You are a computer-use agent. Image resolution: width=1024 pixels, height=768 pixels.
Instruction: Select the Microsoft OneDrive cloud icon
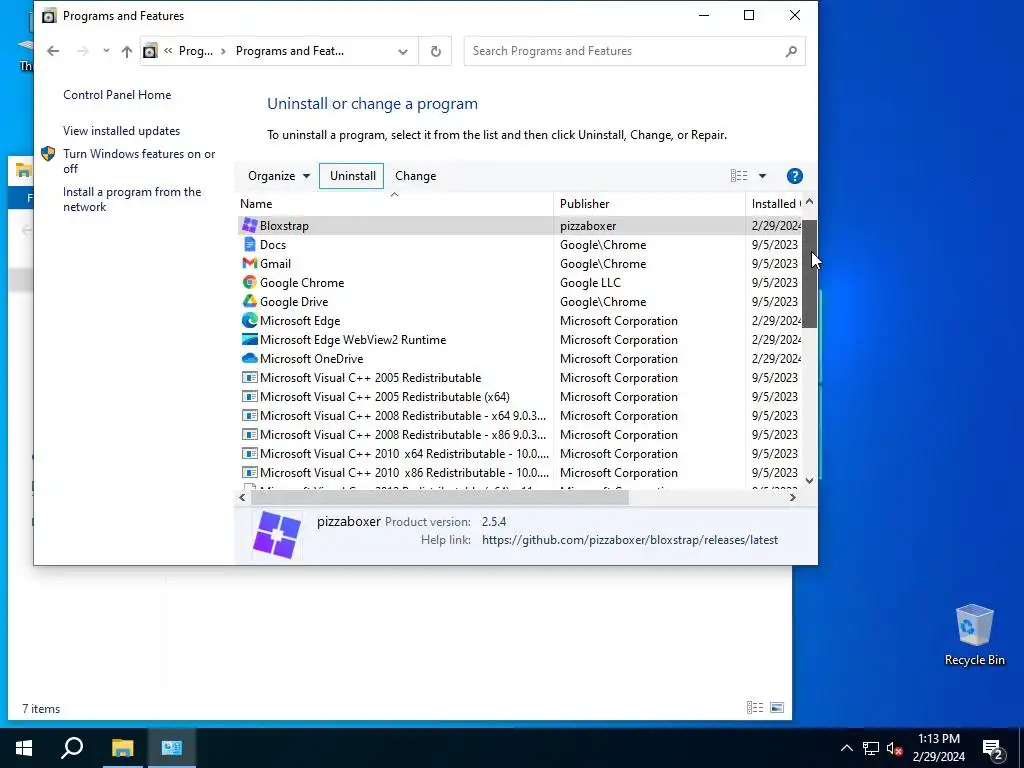pyautogui.click(x=249, y=358)
